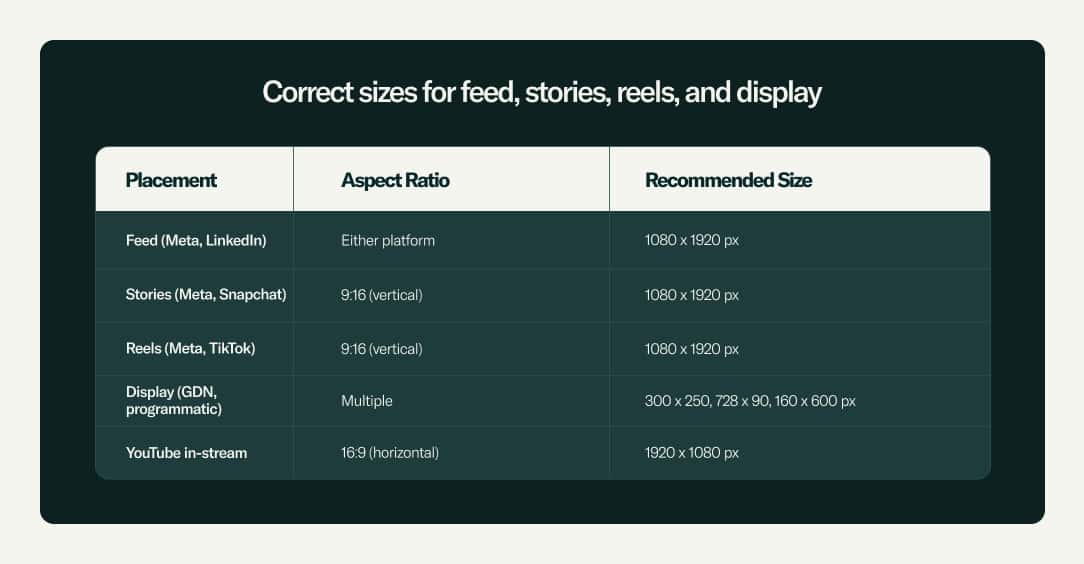Select the Placement column header
The image size is (1084, 564).
tap(171, 181)
